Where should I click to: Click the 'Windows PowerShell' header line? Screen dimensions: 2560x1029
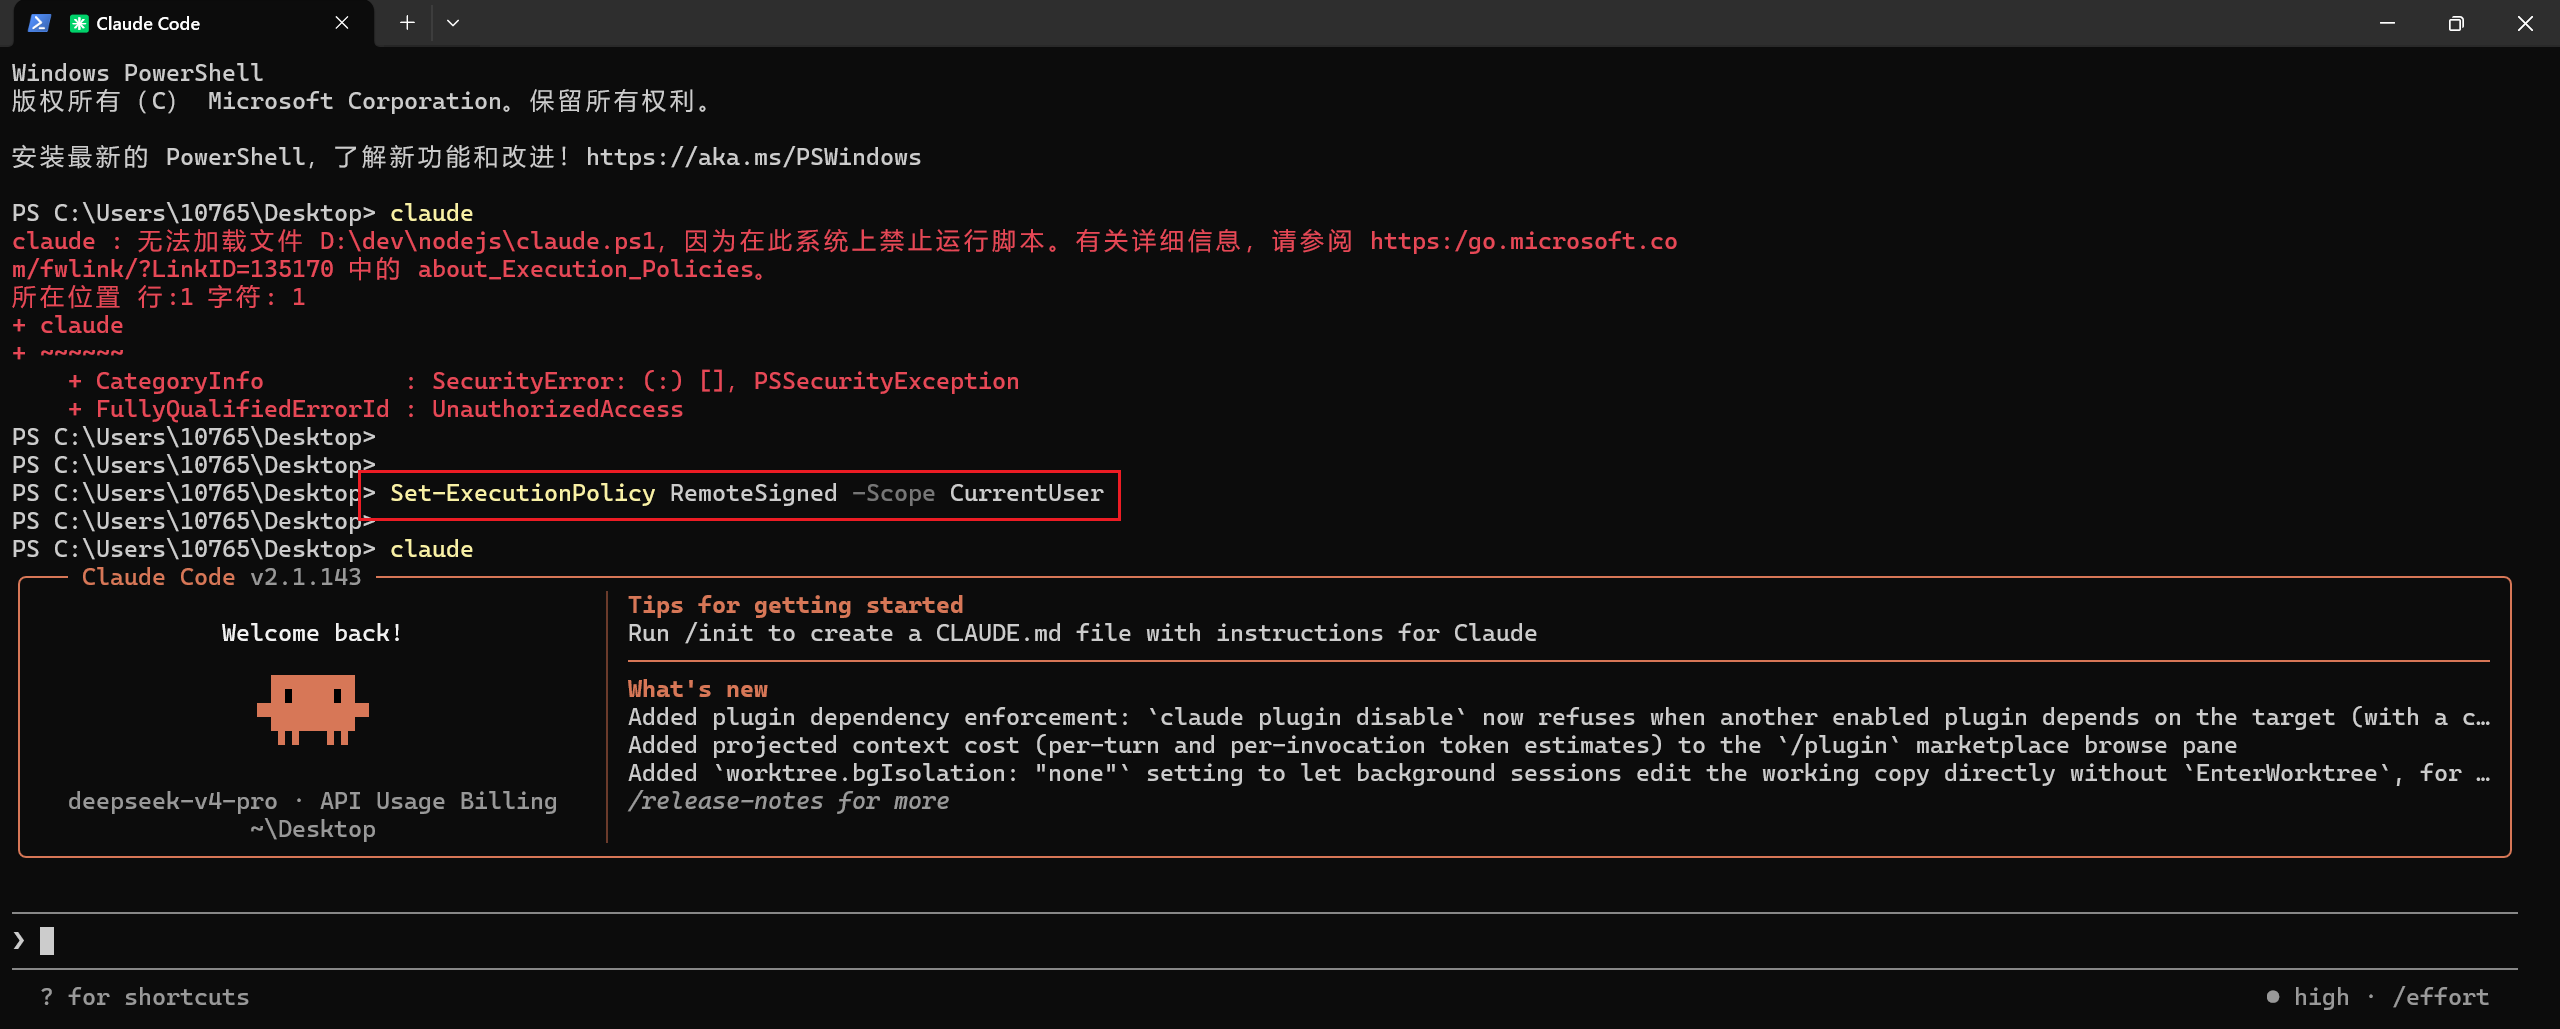[138, 73]
